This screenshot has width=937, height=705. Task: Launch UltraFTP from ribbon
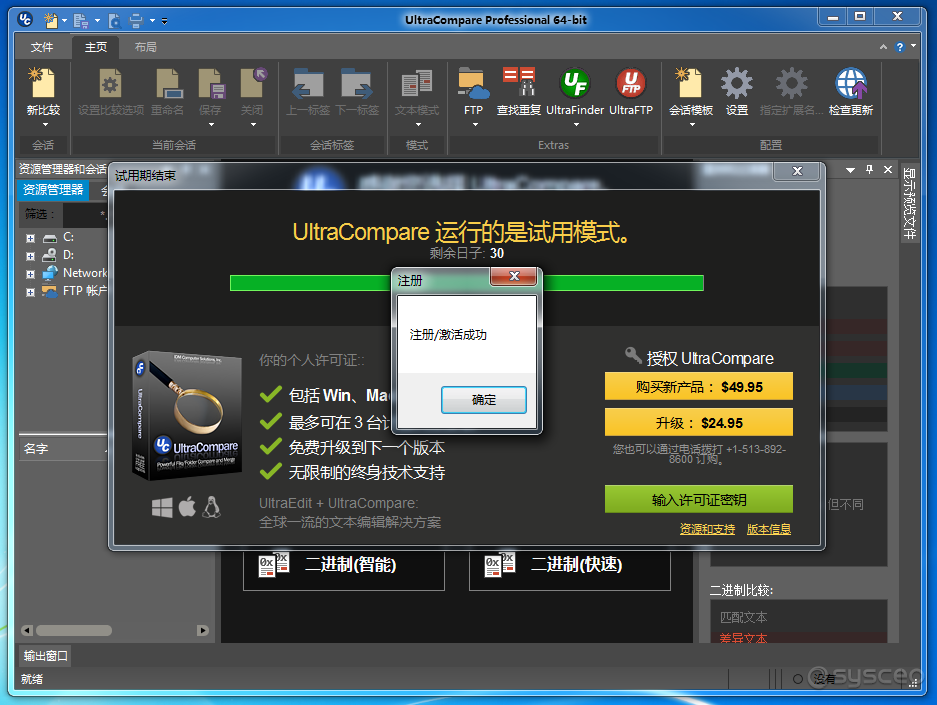631,83
